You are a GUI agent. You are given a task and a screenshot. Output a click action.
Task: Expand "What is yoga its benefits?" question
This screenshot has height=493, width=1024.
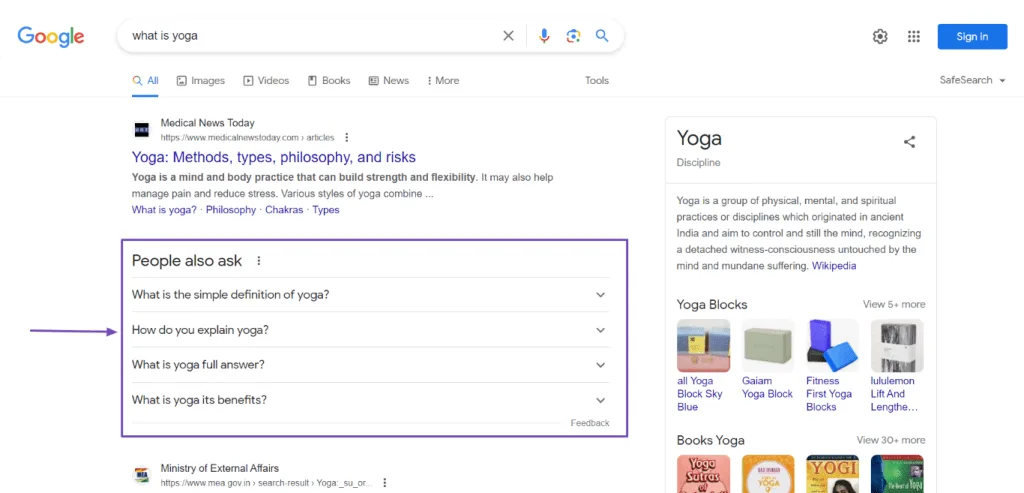[370, 400]
